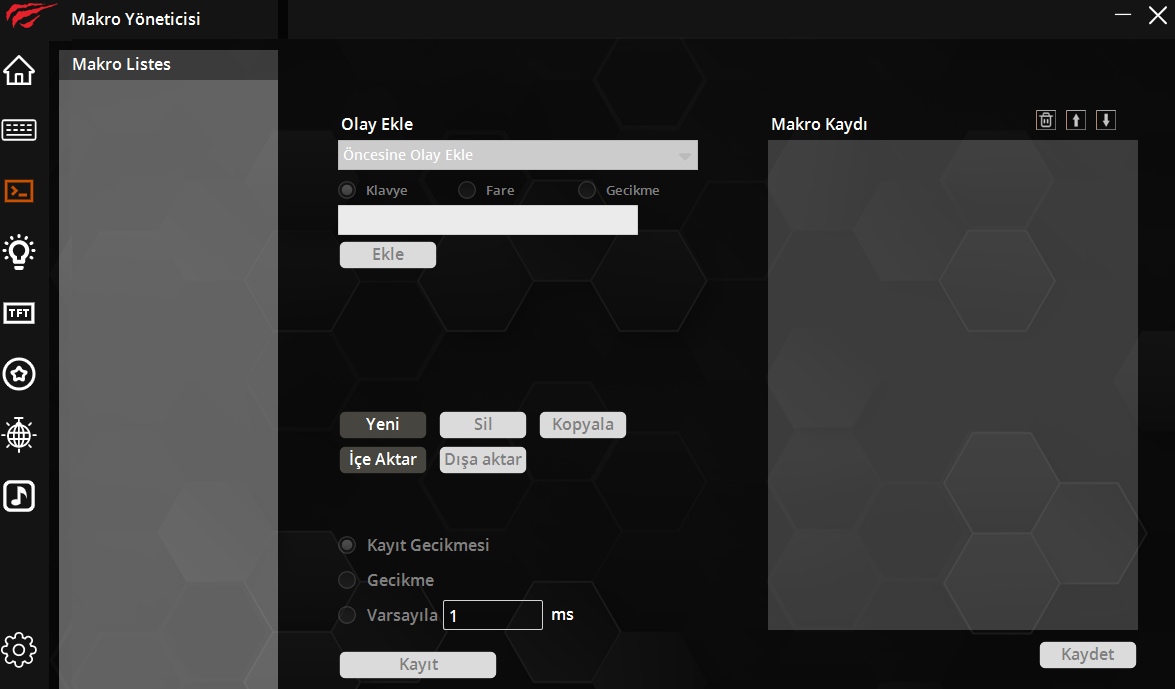Click the Ekle button

point(387,255)
